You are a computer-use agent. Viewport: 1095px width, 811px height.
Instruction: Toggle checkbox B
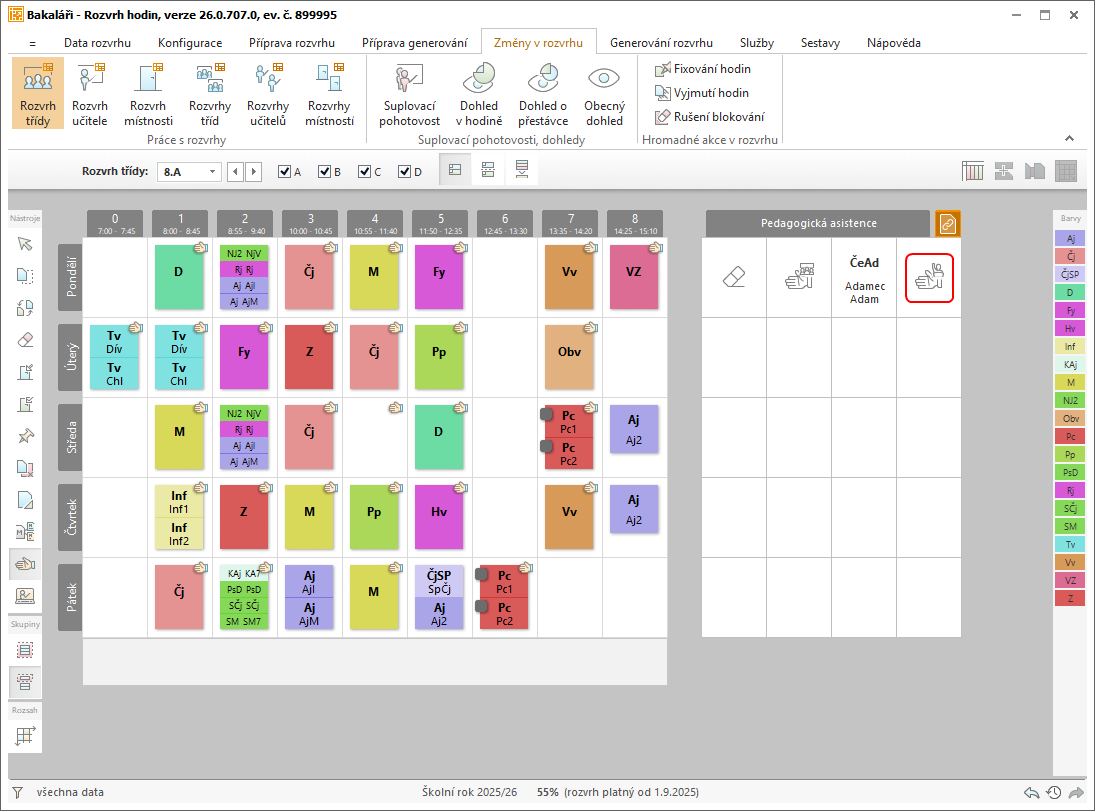tap(324, 172)
